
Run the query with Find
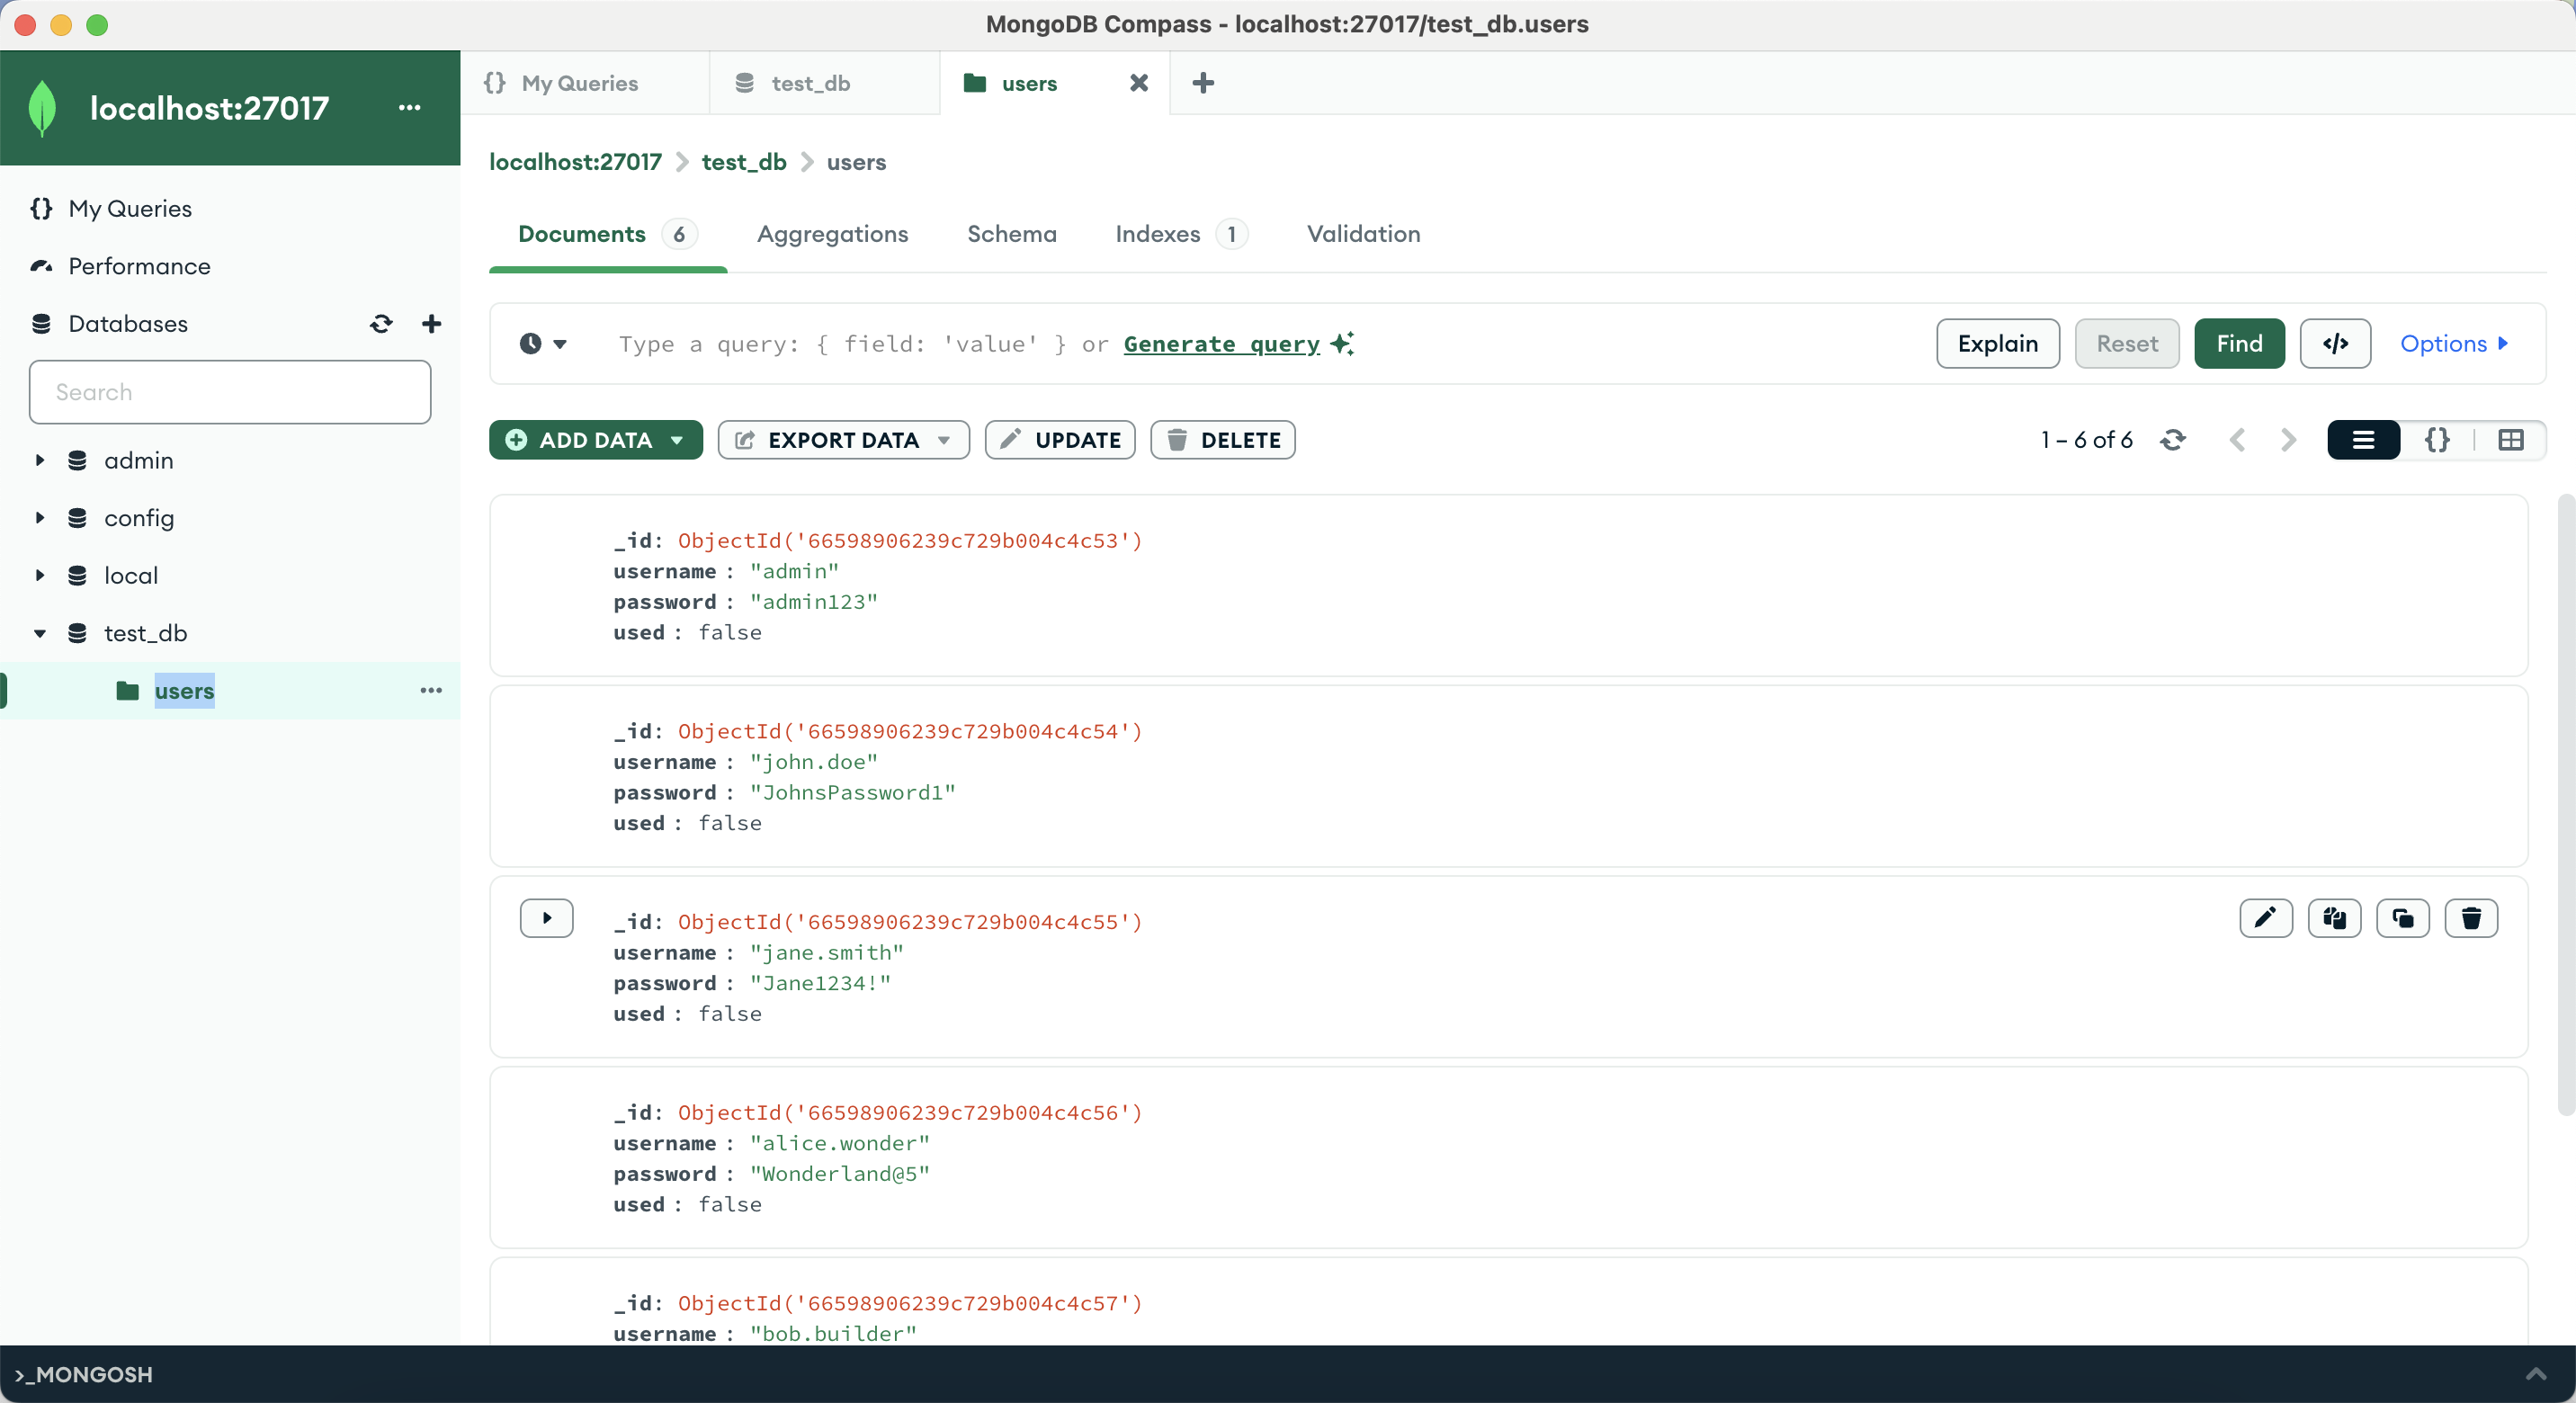coord(2238,344)
